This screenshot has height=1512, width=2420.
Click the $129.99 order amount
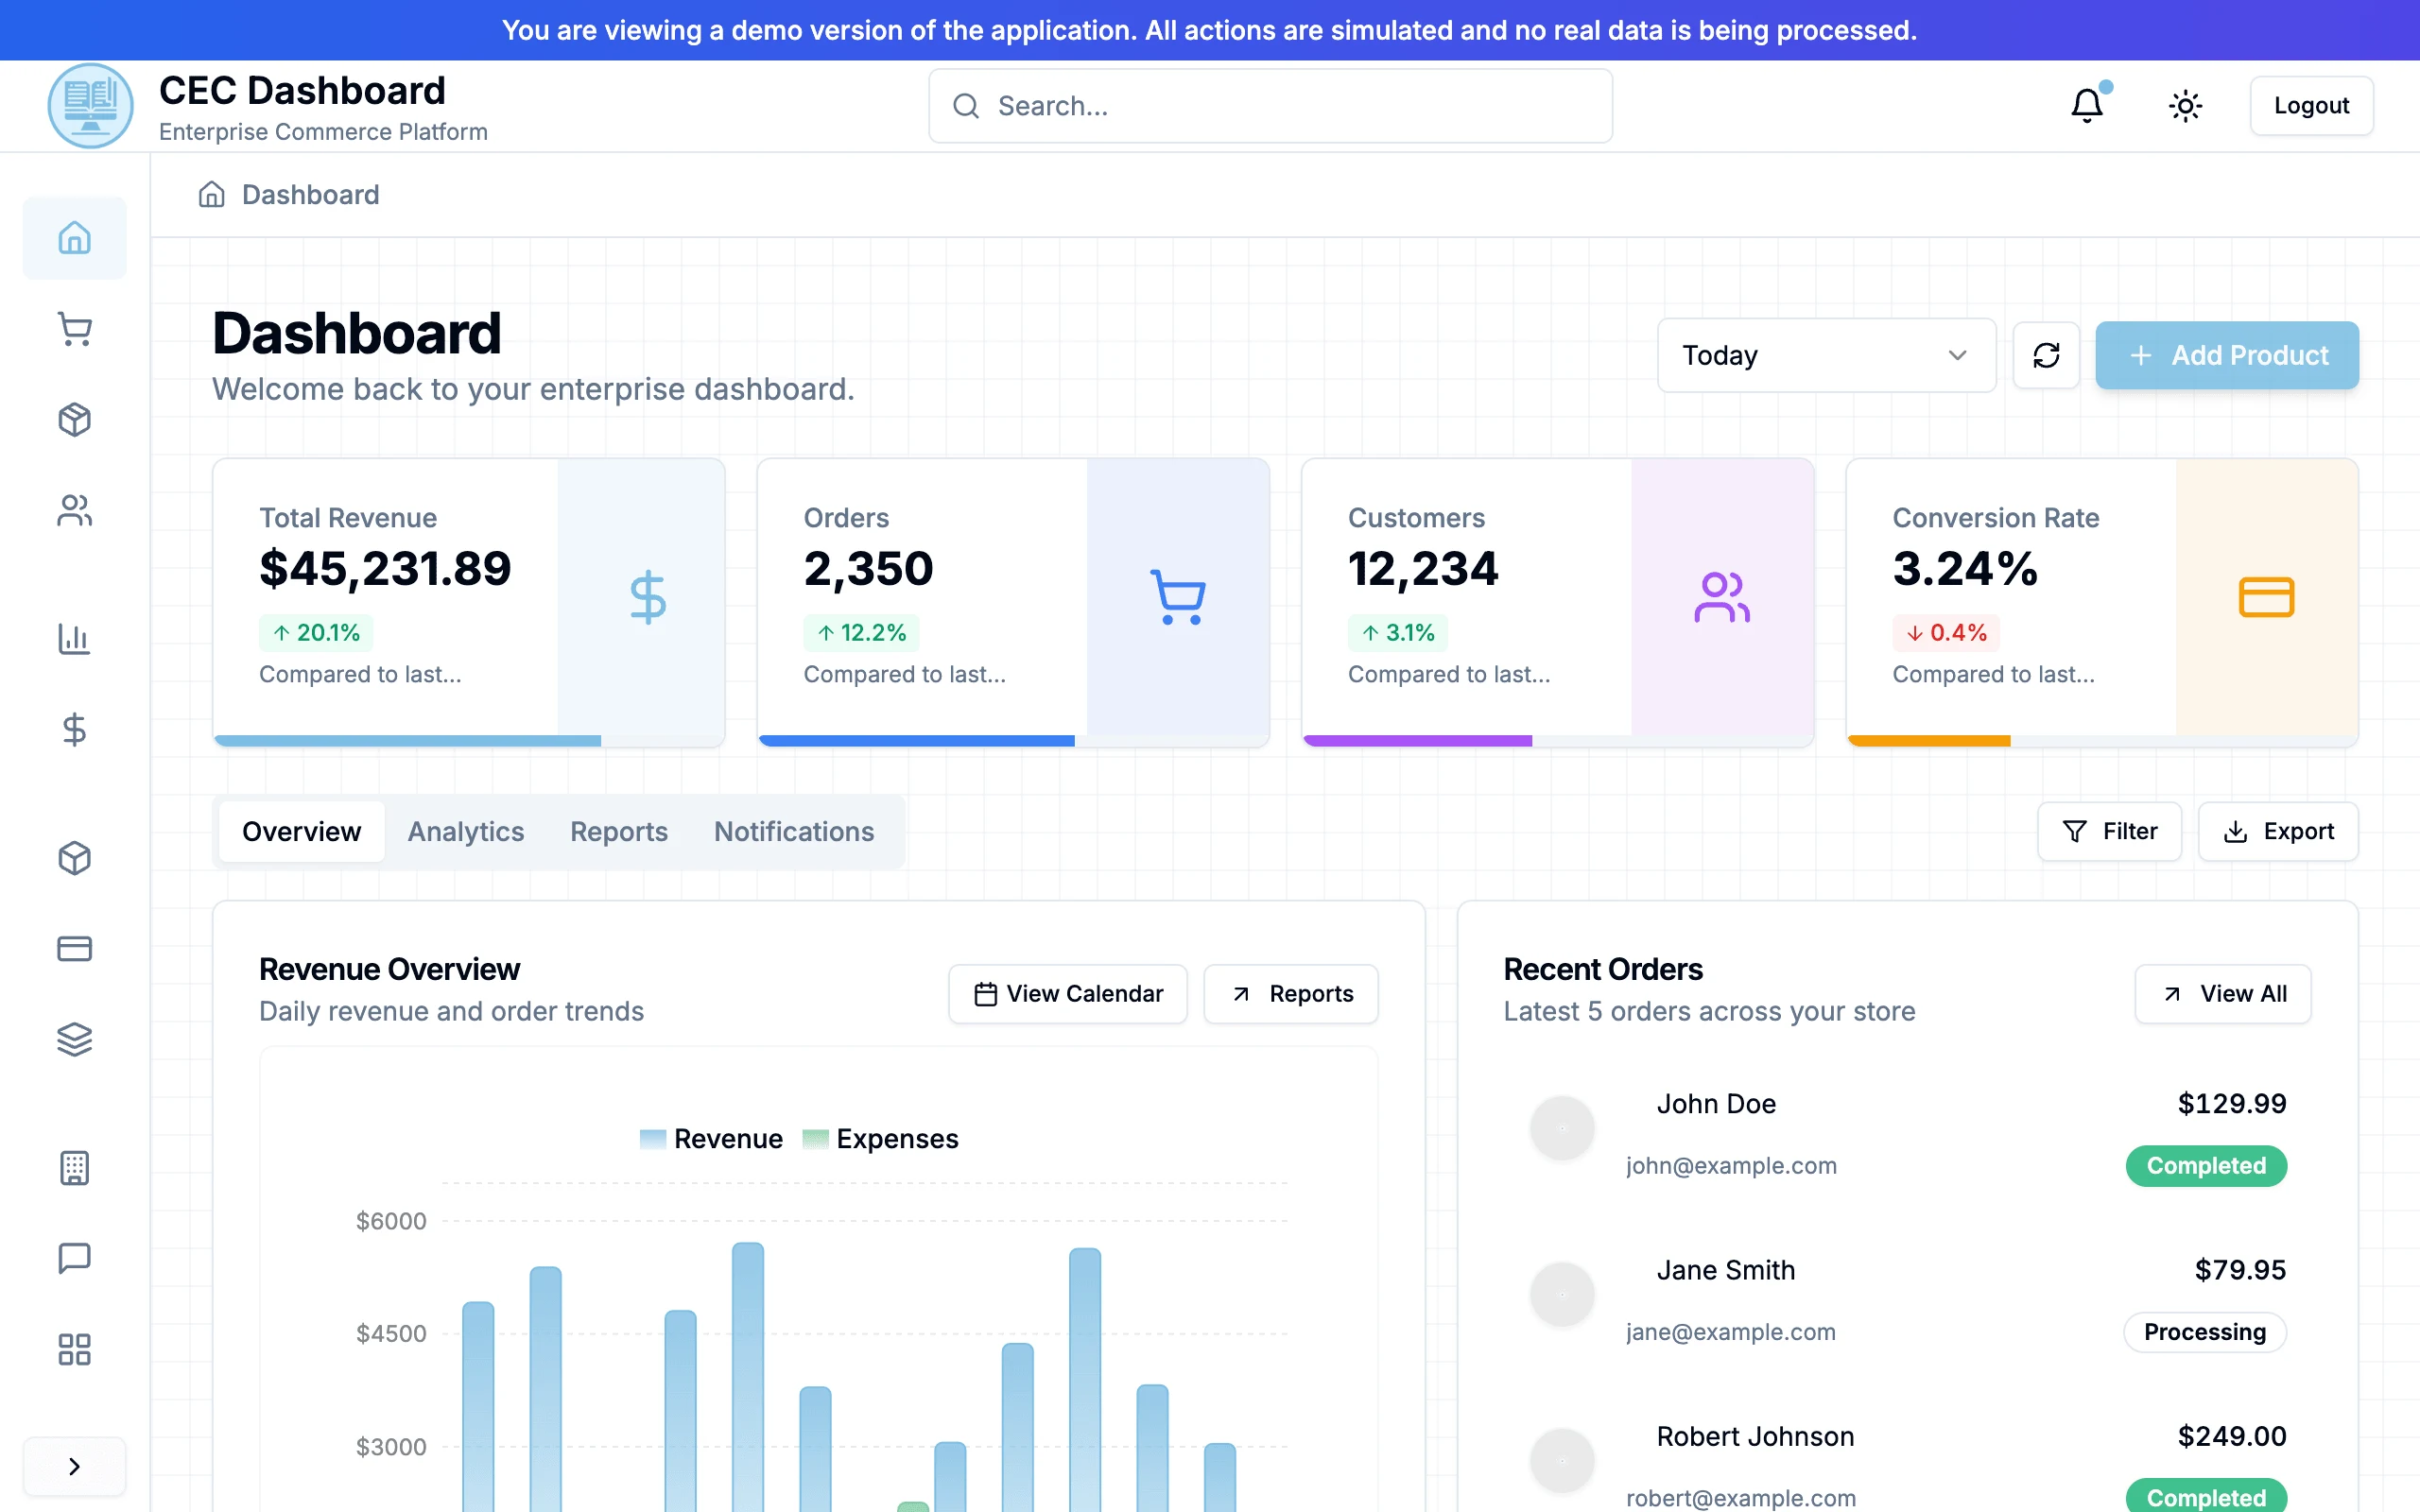pyautogui.click(x=2232, y=1103)
